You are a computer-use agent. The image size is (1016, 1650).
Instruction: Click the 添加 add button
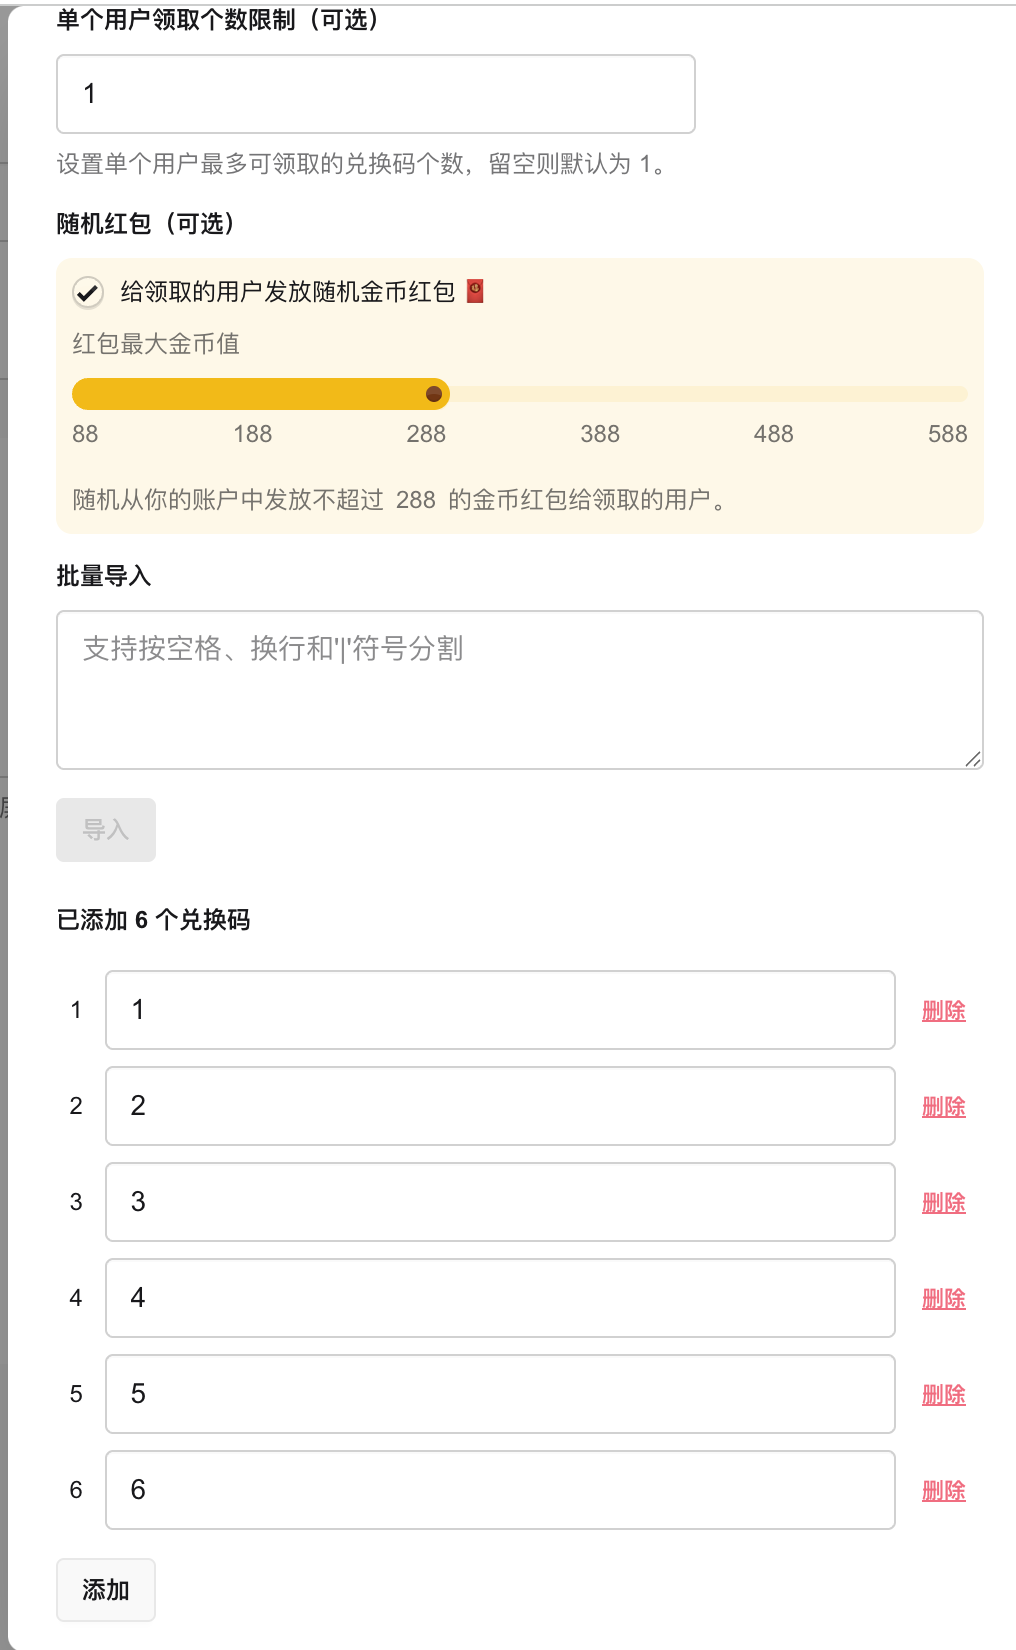click(x=106, y=1590)
